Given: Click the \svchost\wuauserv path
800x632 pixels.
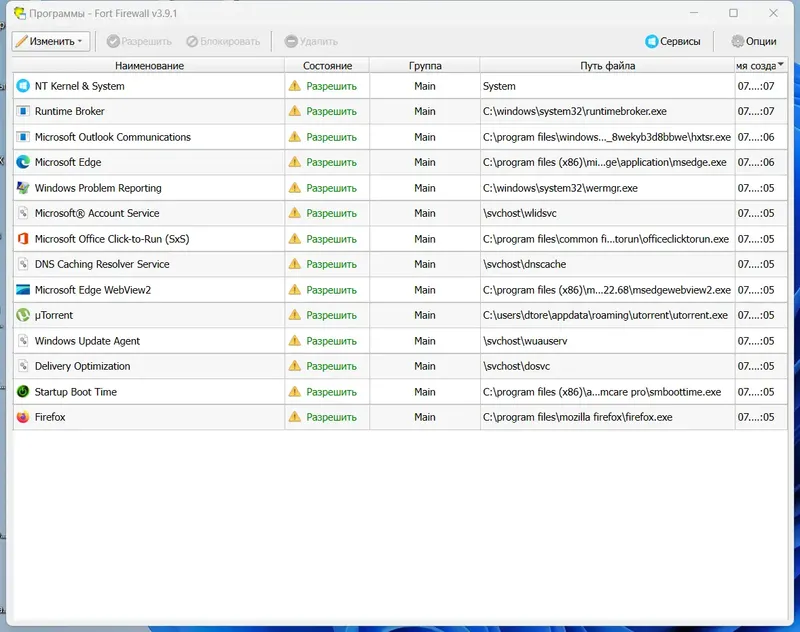Looking at the screenshot, I should (525, 341).
